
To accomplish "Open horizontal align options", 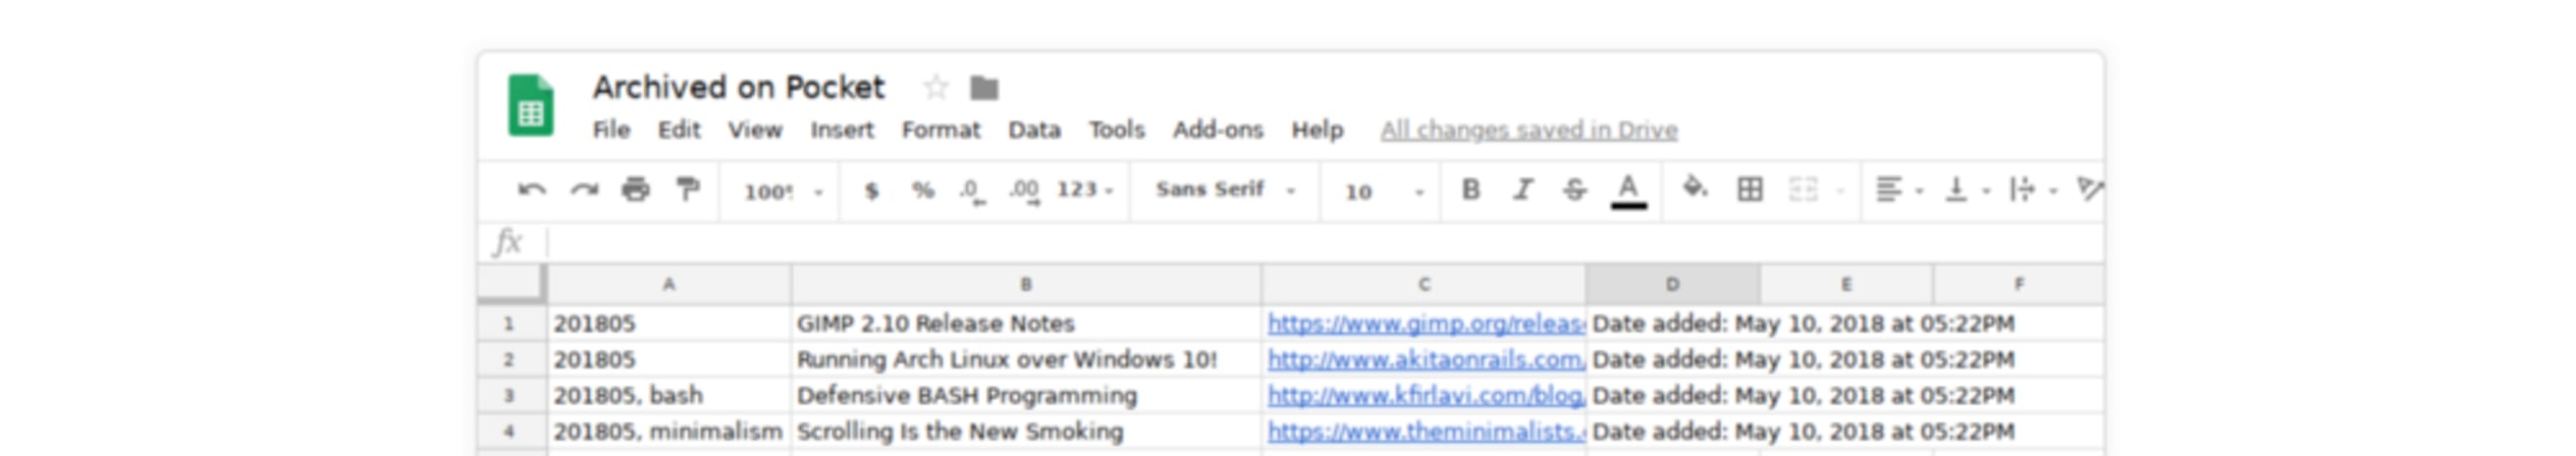I will click(x=1899, y=189).
